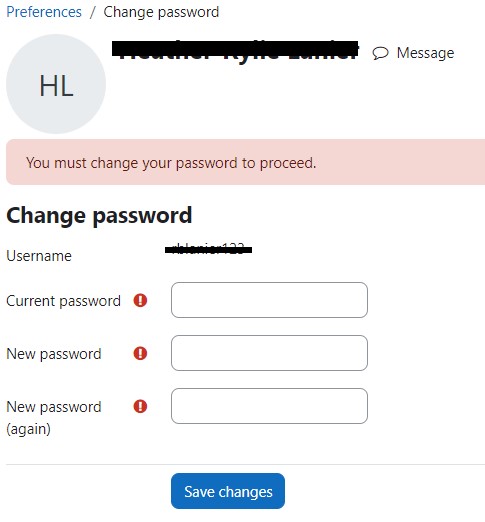Image resolution: width=485 pixels, height=522 pixels.
Task: Click the speech bubble message icon
Action: [380, 53]
